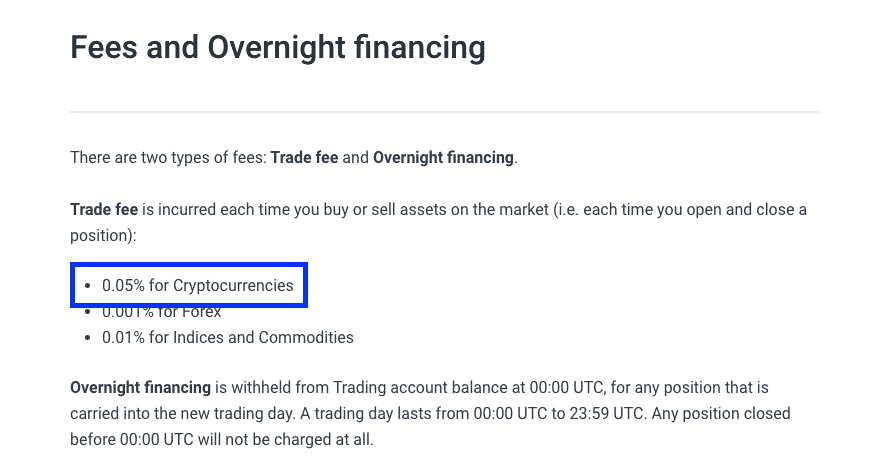The image size is (869, 469).
Task: Click bold "Overnight financing" starting the last paragraph
Action: [x=140, y=387]
